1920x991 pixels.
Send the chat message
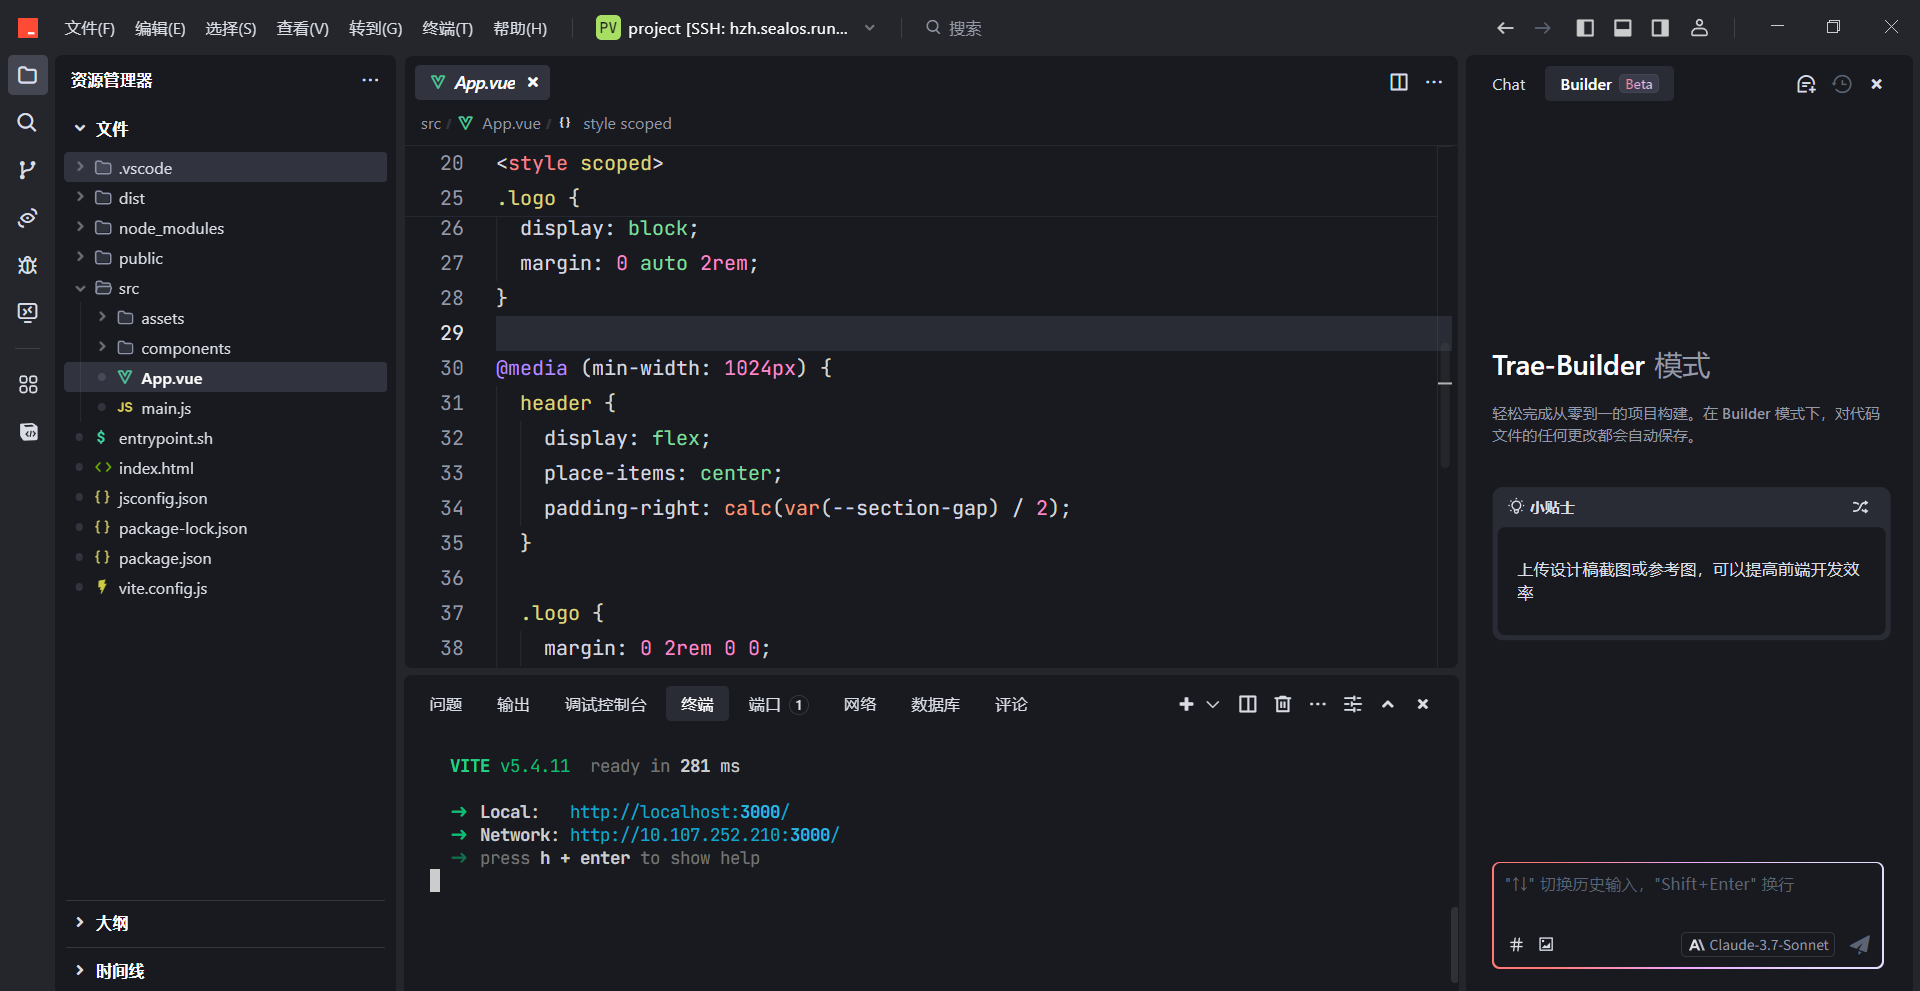click(x=1860, y=944)
